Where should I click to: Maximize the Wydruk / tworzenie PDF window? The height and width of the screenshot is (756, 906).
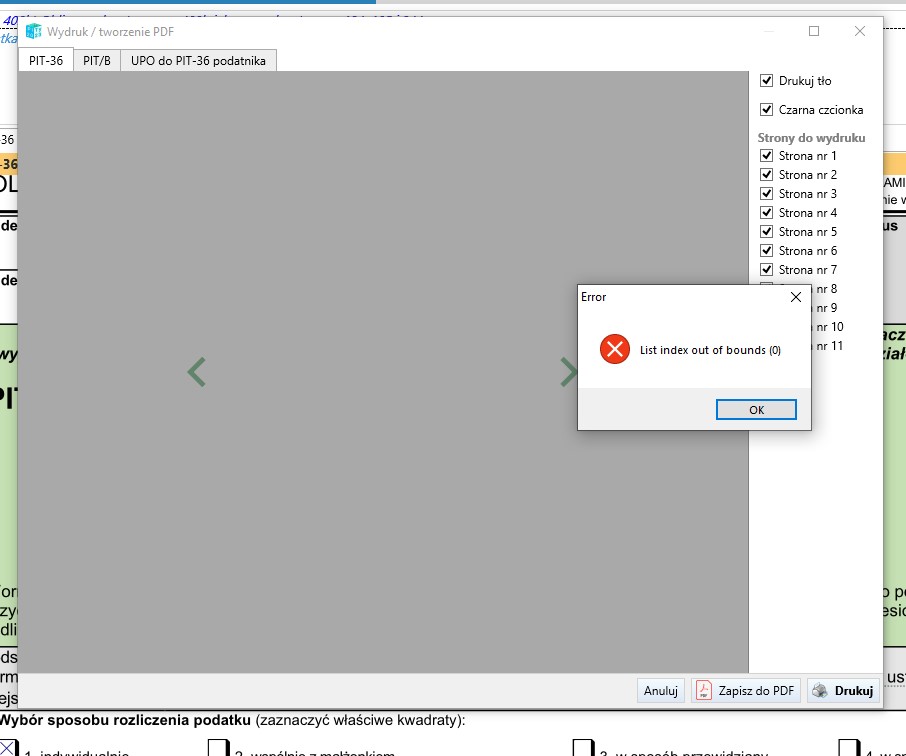(x=814, y=31)
